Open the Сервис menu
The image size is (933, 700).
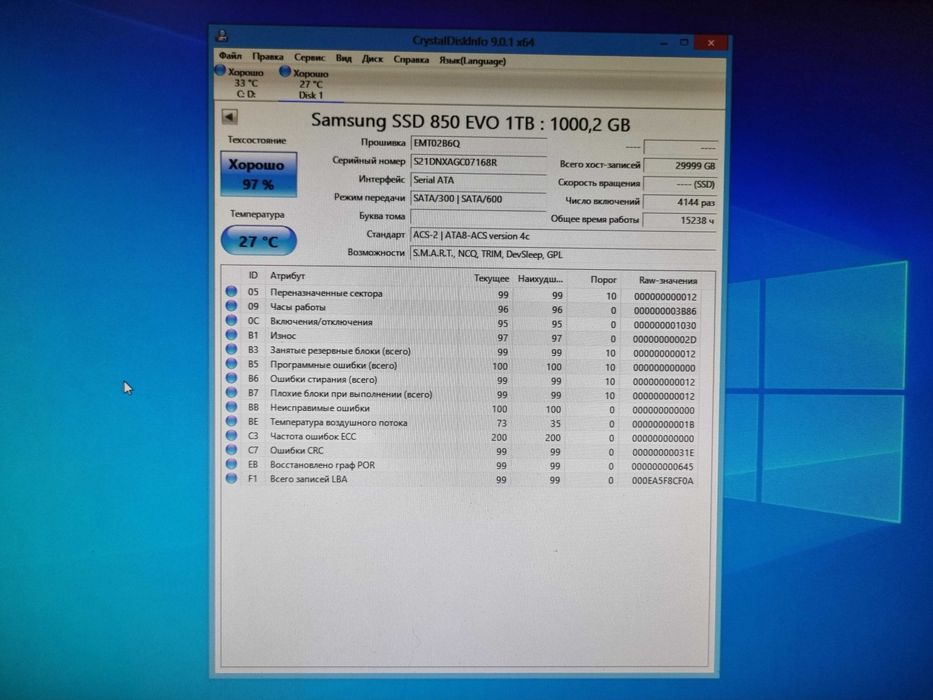point(309,58)
